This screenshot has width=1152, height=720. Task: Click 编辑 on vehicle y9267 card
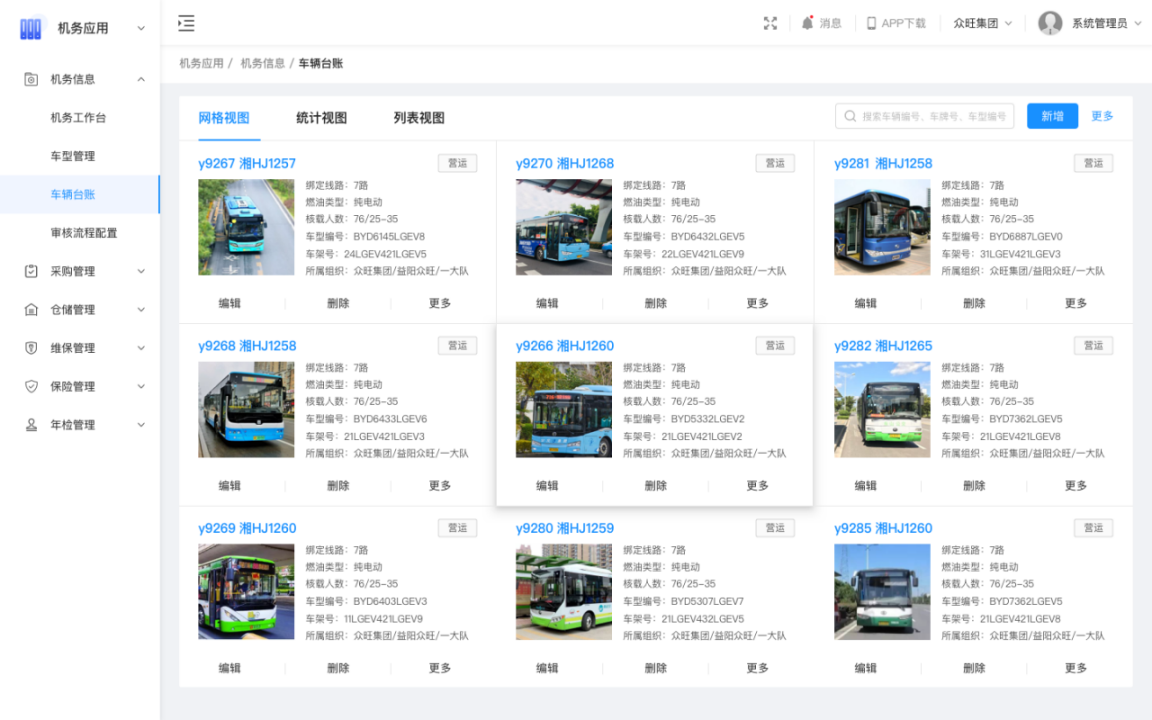[230, 303]
